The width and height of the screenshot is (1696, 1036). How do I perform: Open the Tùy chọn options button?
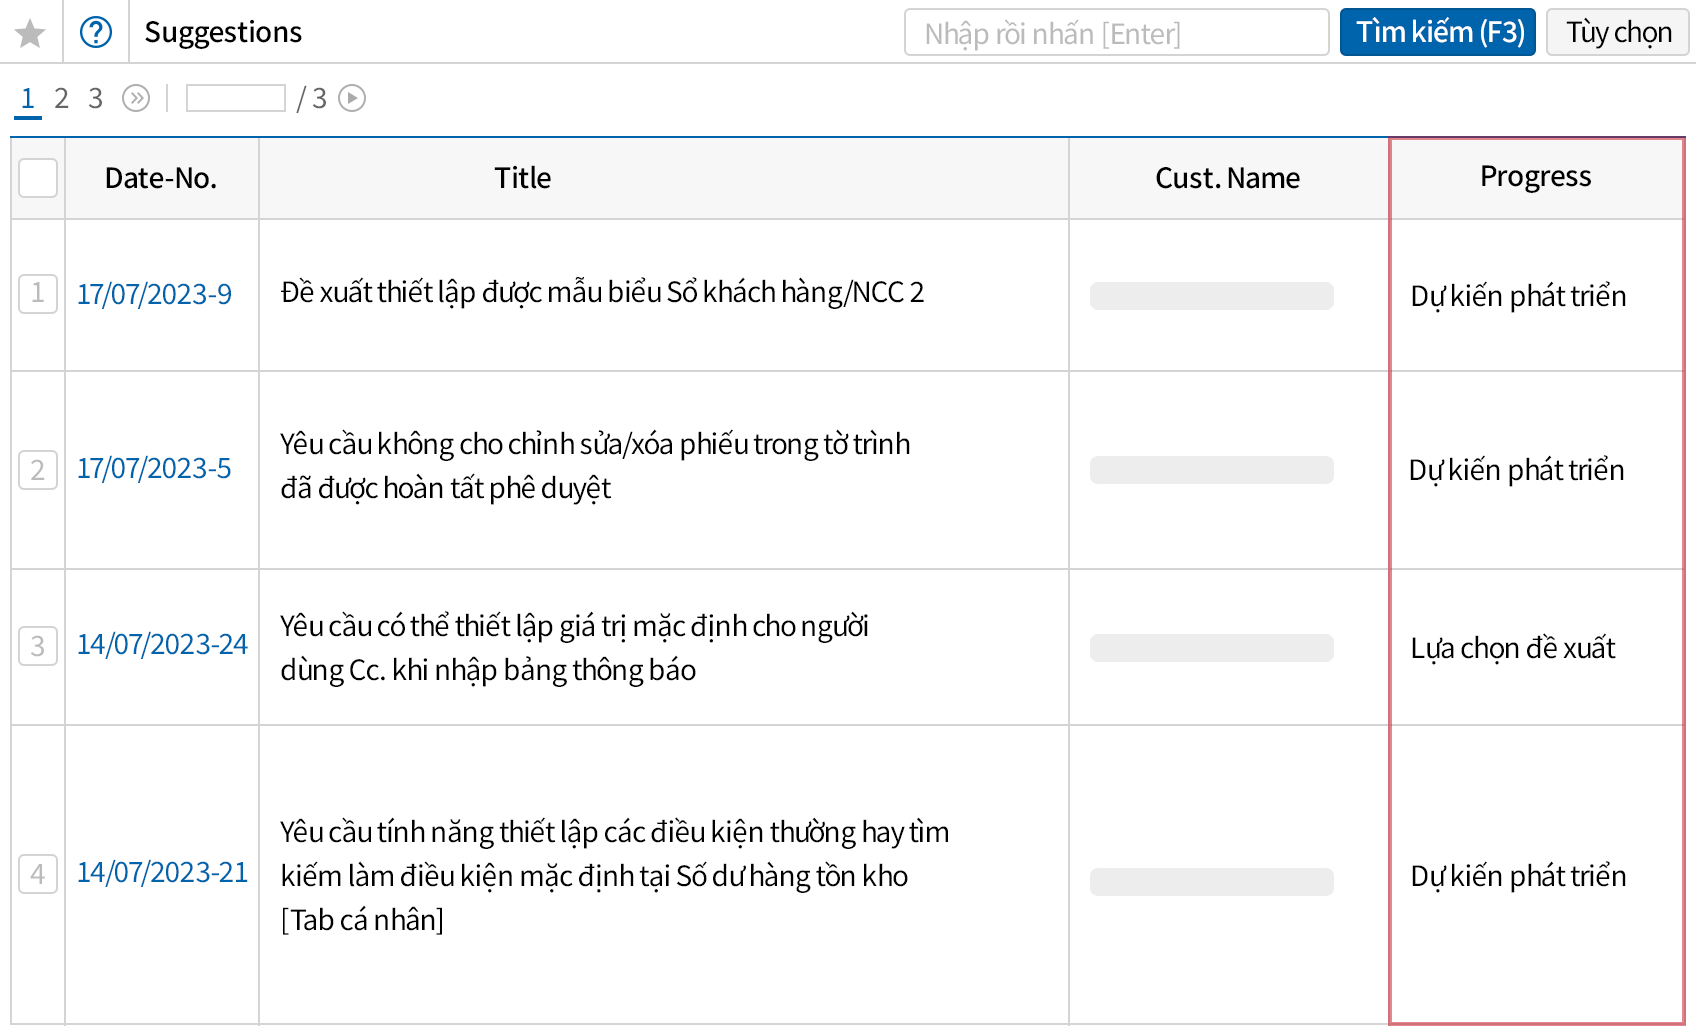1617,33
